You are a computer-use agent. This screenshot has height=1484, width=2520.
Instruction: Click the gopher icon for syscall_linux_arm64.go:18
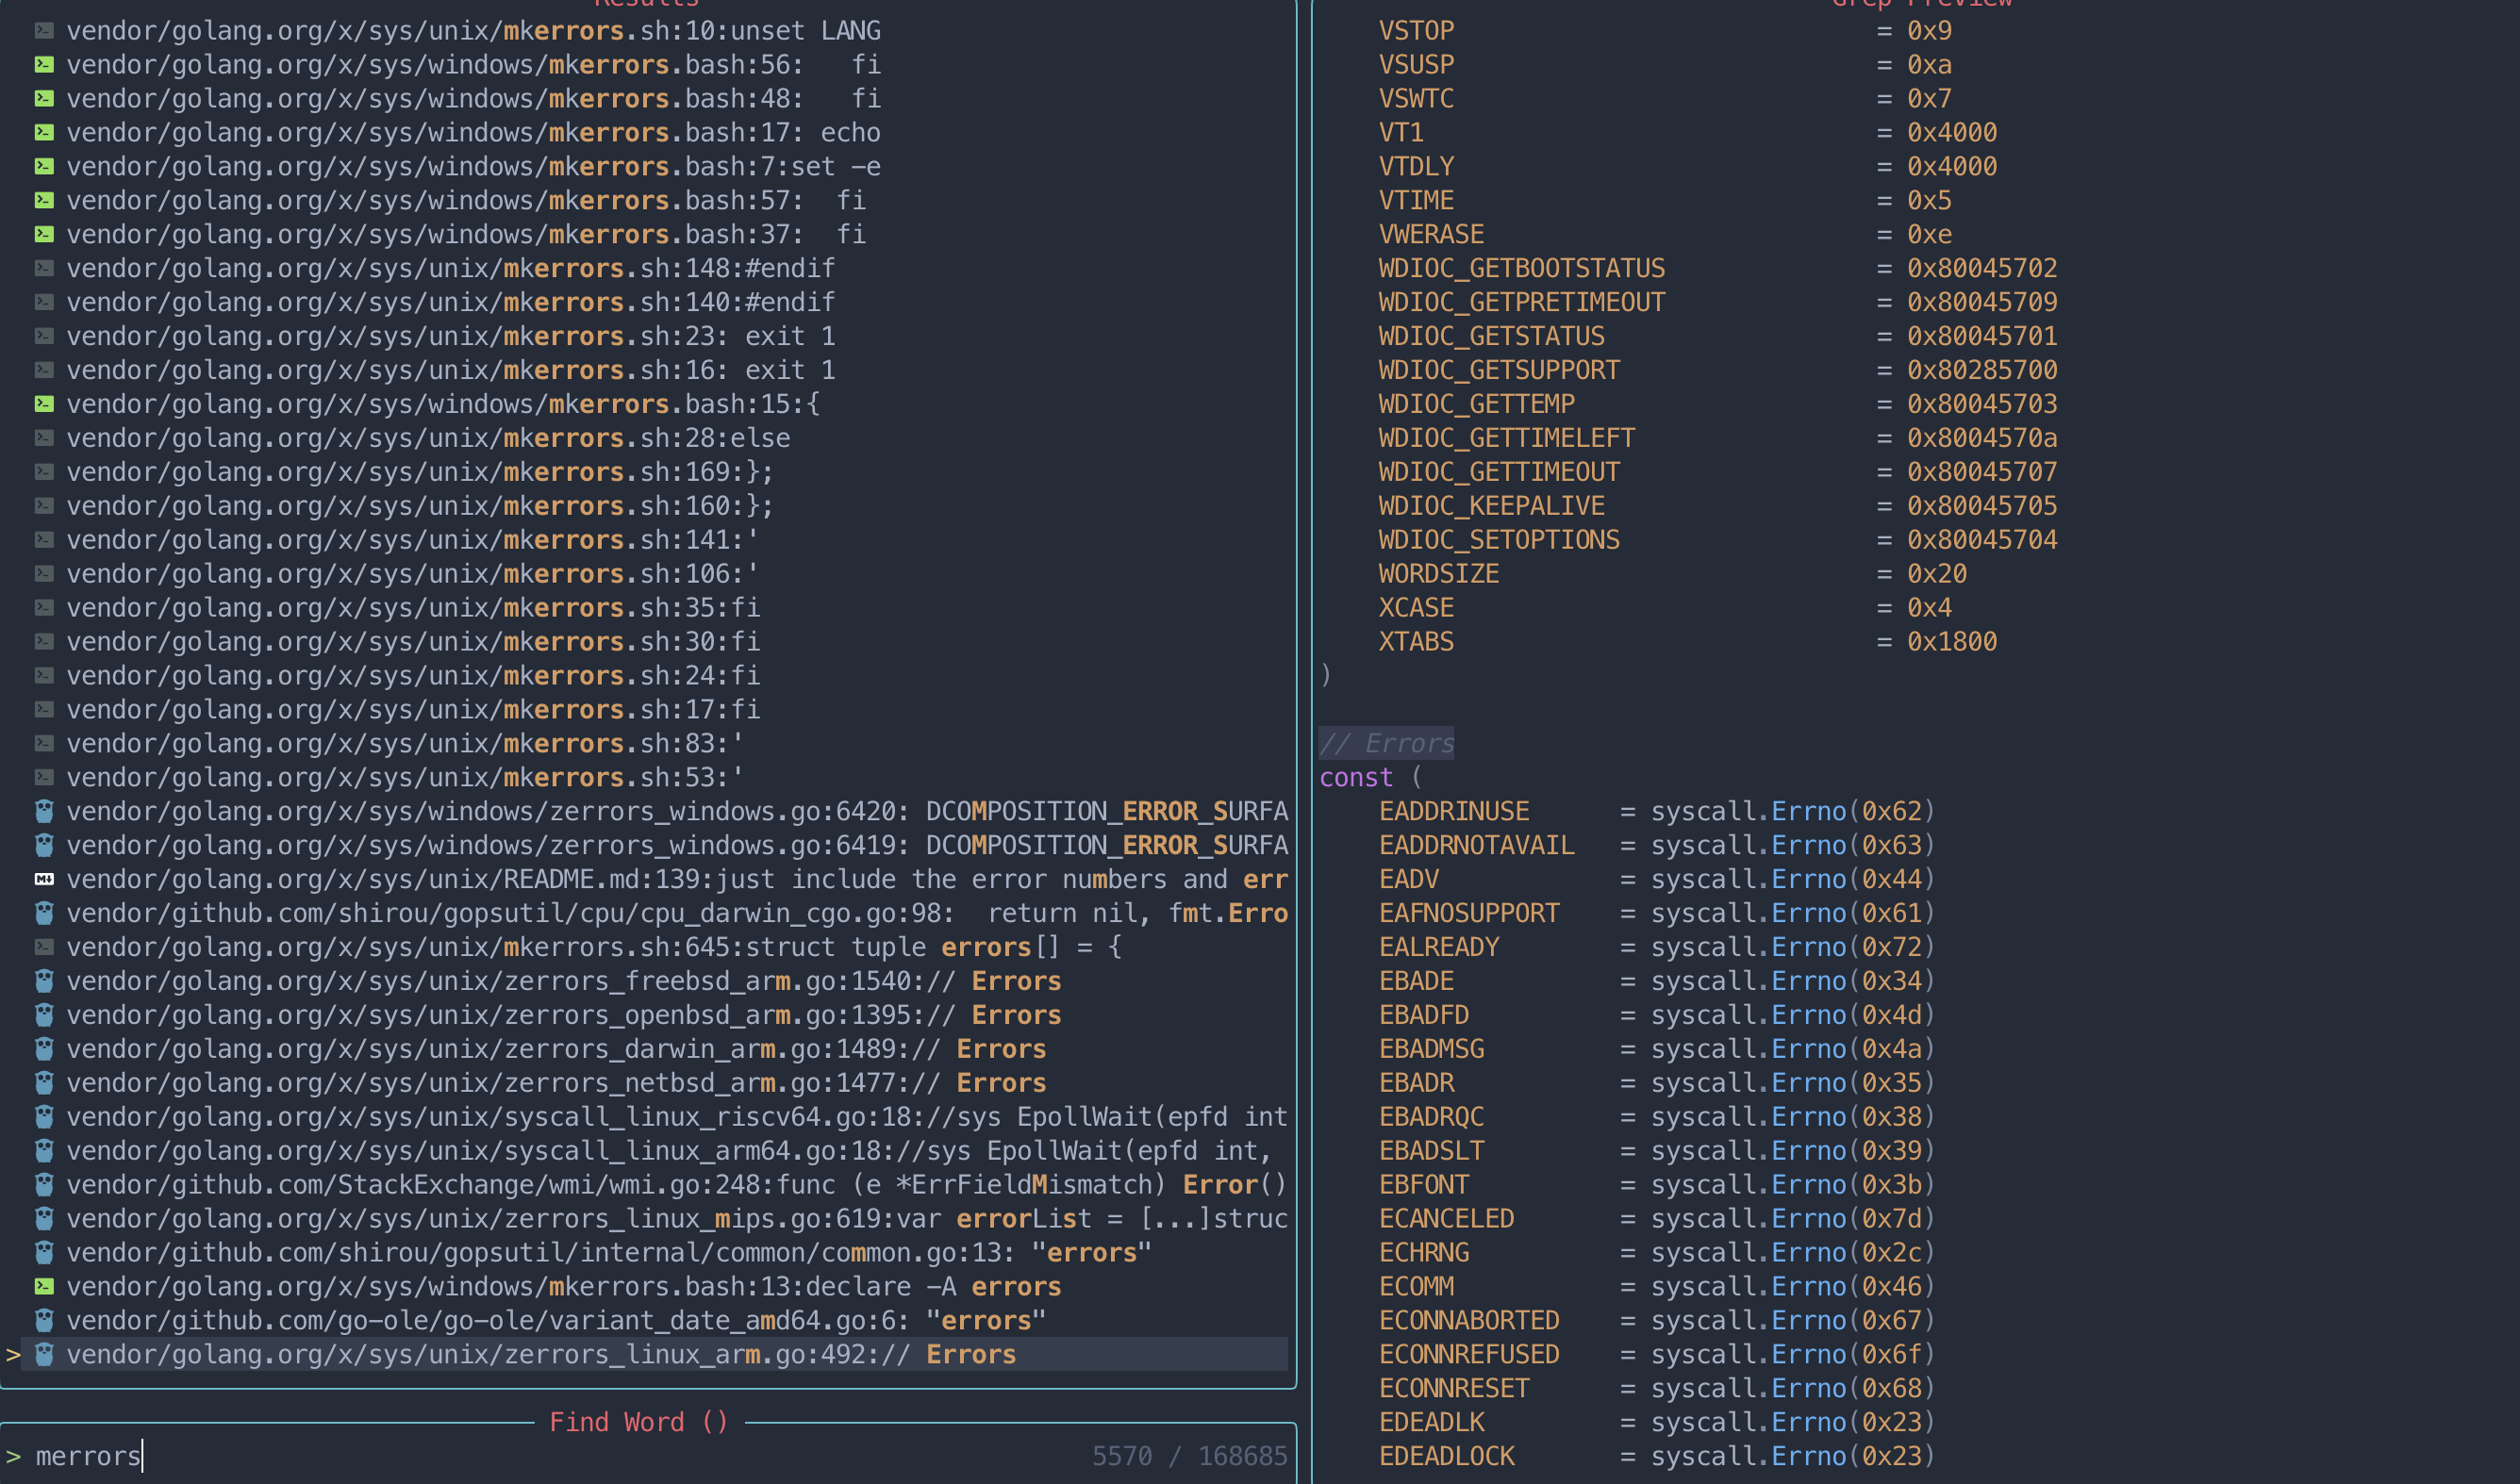click(44, 1151)
